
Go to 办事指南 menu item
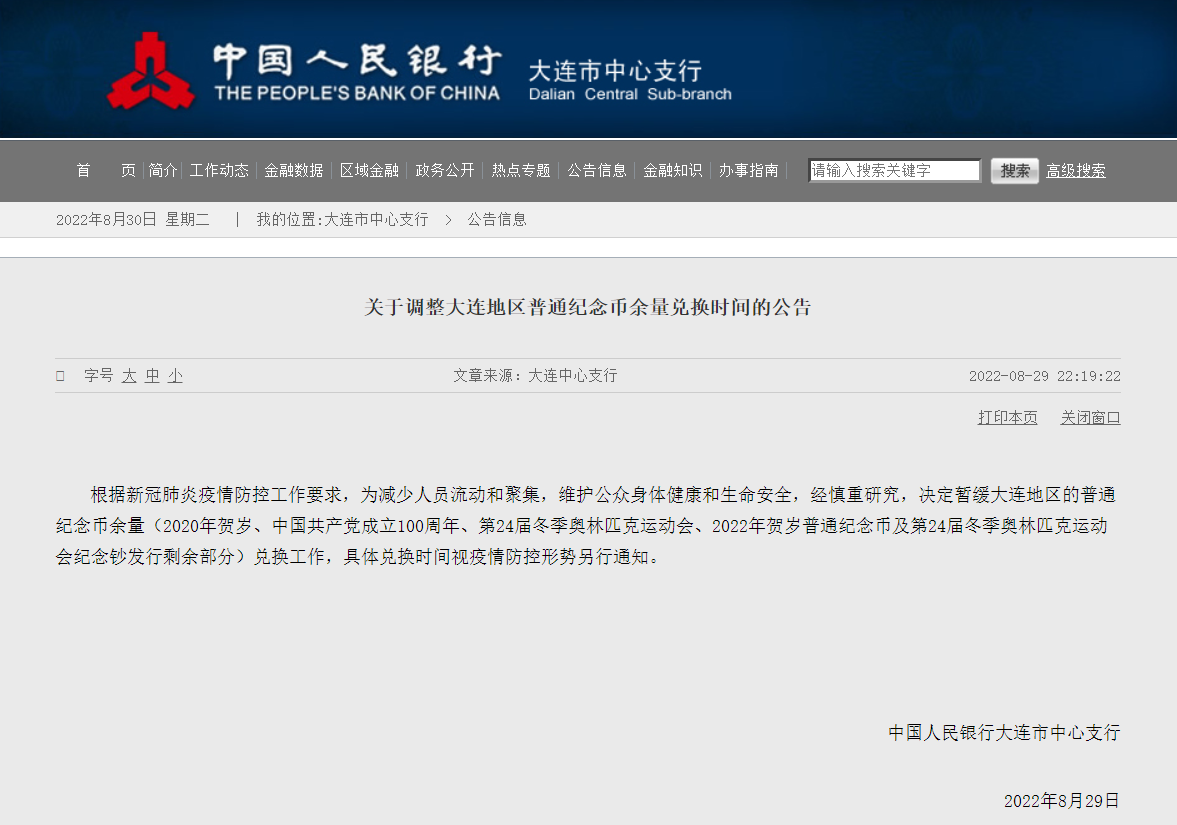pos(748,170)
